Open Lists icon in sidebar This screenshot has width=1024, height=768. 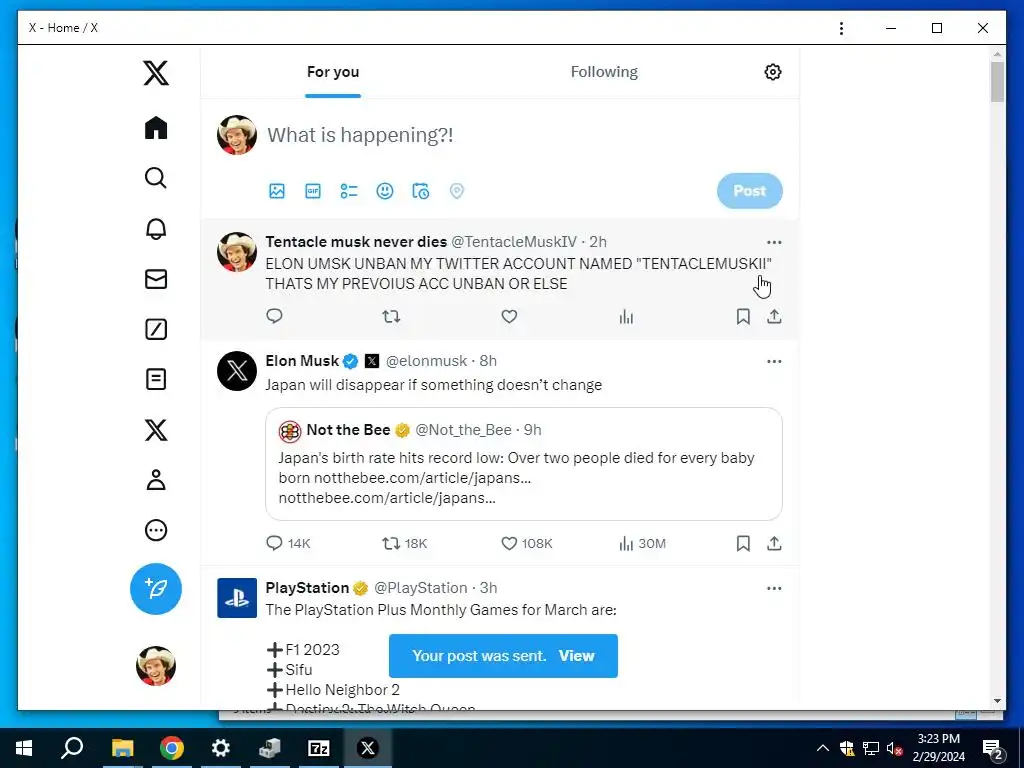point(156,379)
